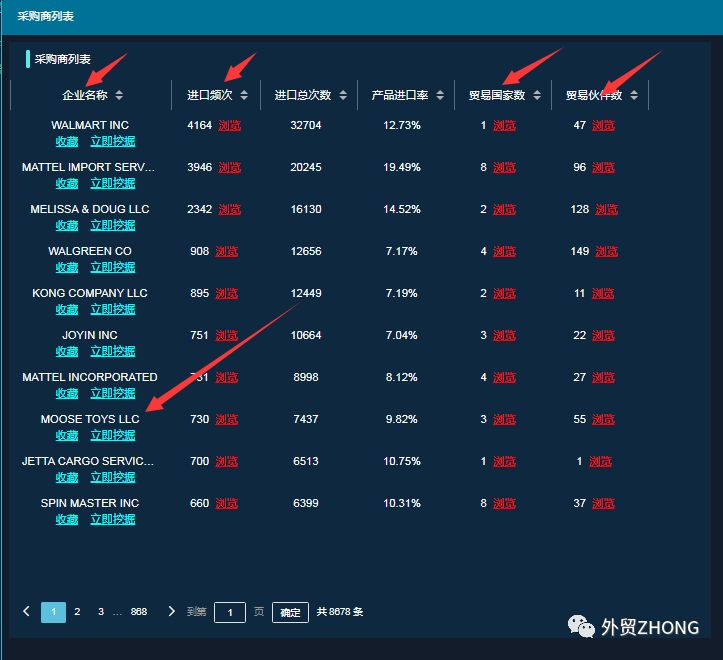Click 立即挖掘 under SPIN MASTER INC
The image size is (723, 660).
point(113,519)
